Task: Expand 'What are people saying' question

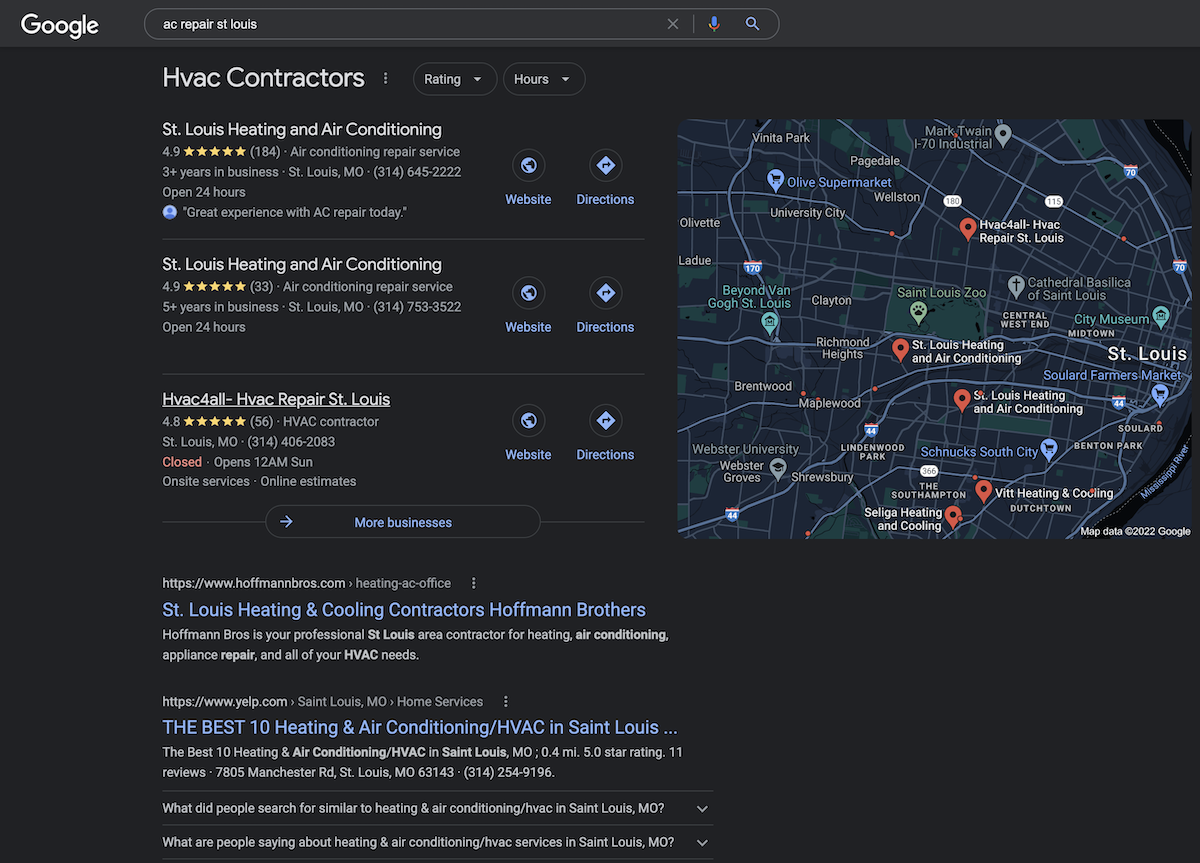Action: click(x=438, y=842)
